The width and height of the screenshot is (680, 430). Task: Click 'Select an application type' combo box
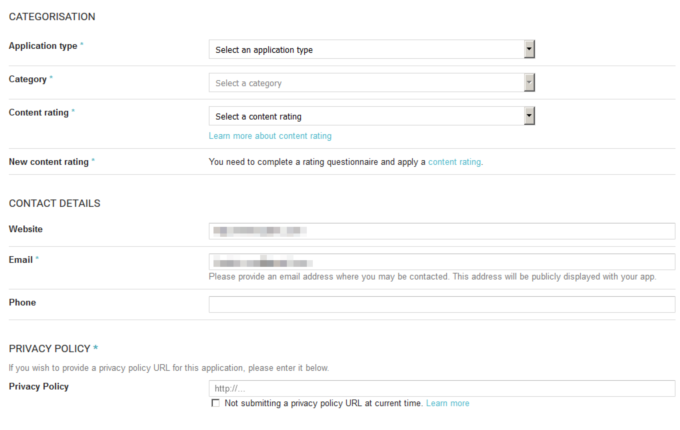pyautogui.click(x=372, y=49)
